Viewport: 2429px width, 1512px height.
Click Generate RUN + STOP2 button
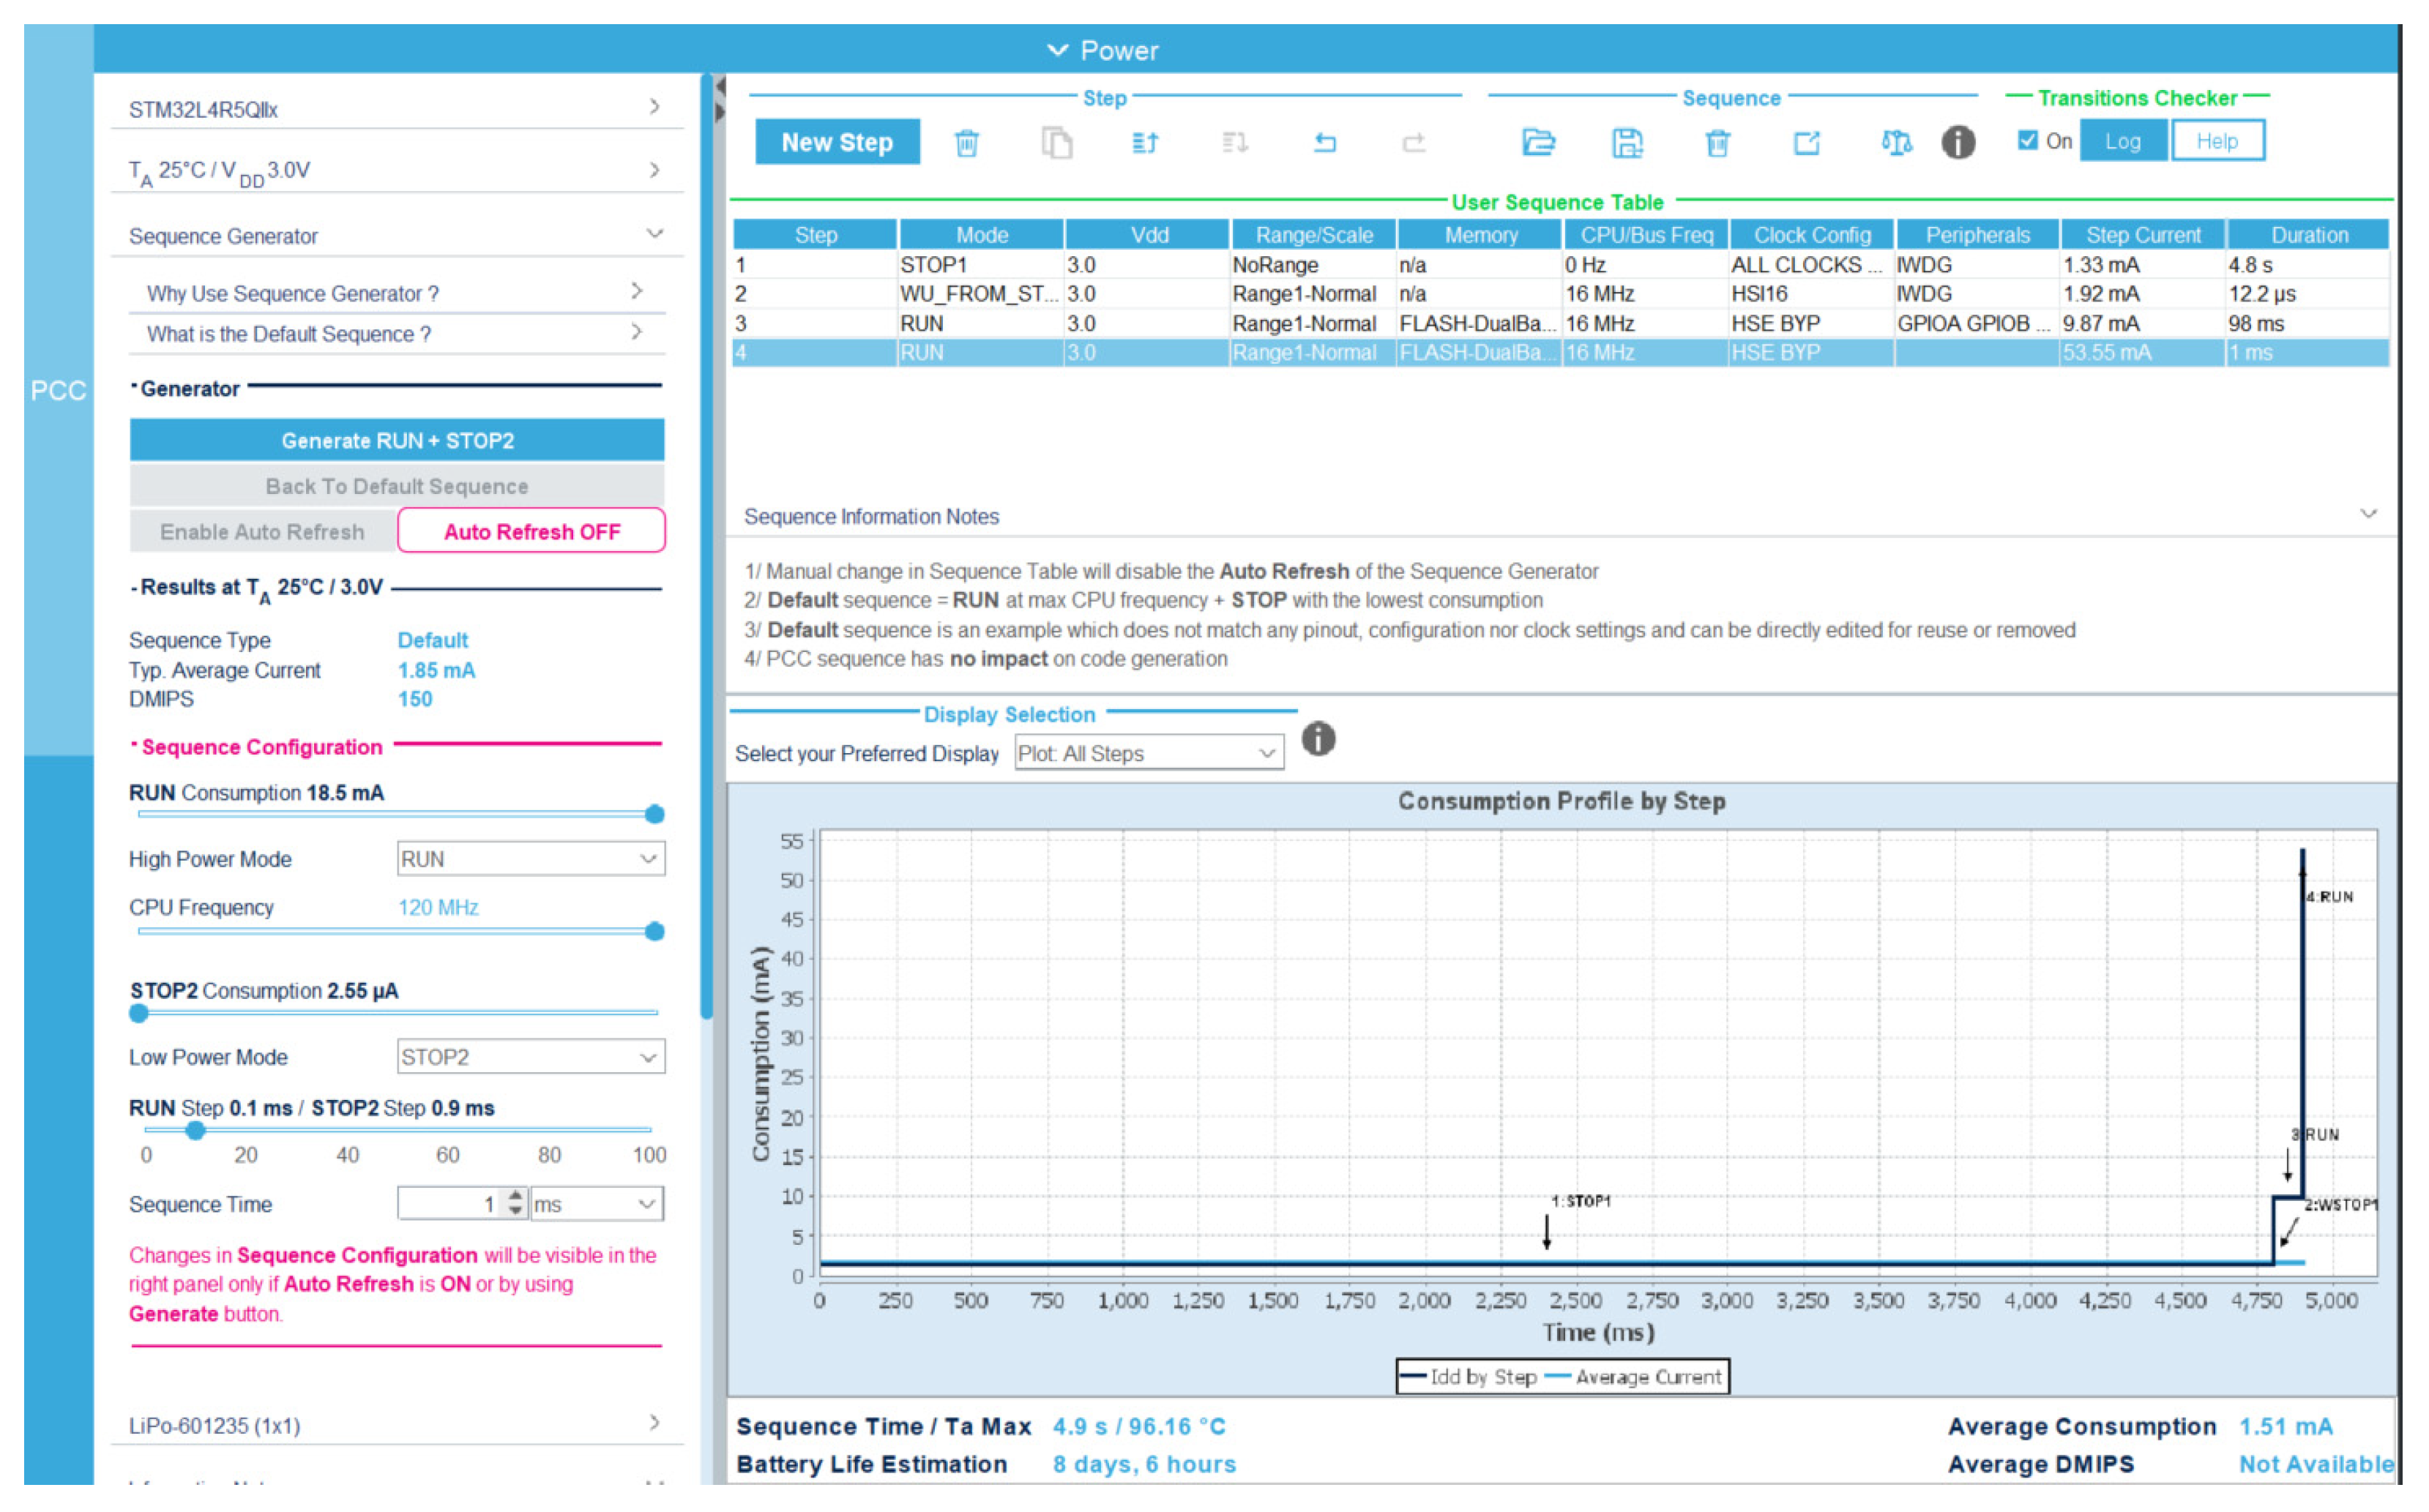click(x=397, y=441)
